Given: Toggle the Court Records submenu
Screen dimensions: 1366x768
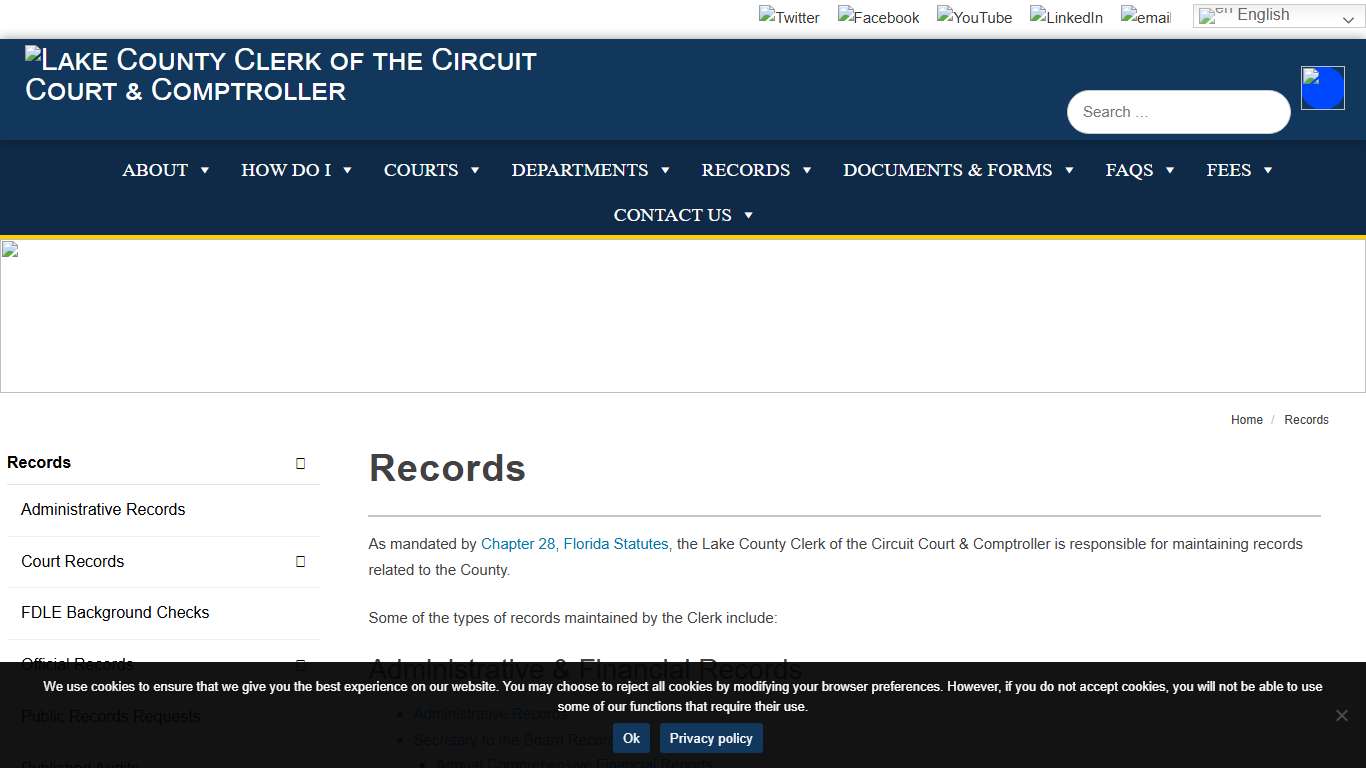Looking at the screenshot, I should click(x=300, y=561).
